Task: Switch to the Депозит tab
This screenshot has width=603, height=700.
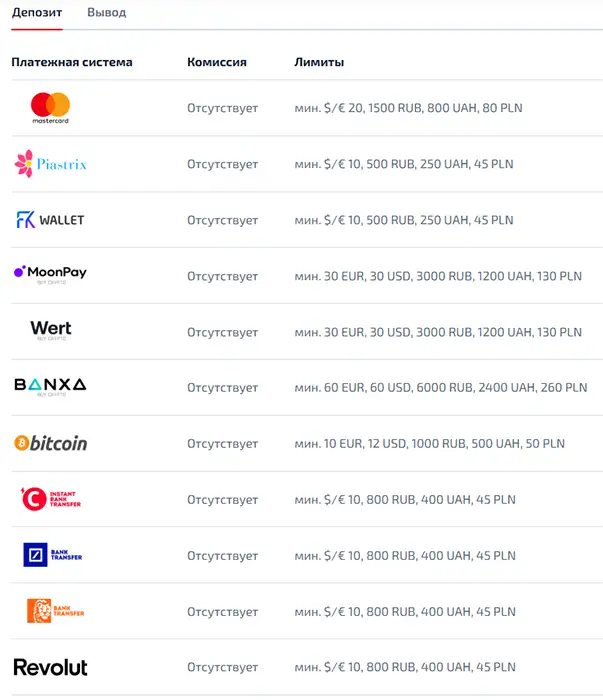Action: pyautogui.click(x=37, y=12)
